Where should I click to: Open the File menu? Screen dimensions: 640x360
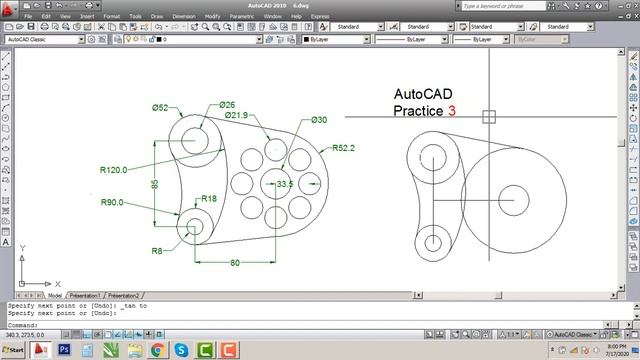28,17
